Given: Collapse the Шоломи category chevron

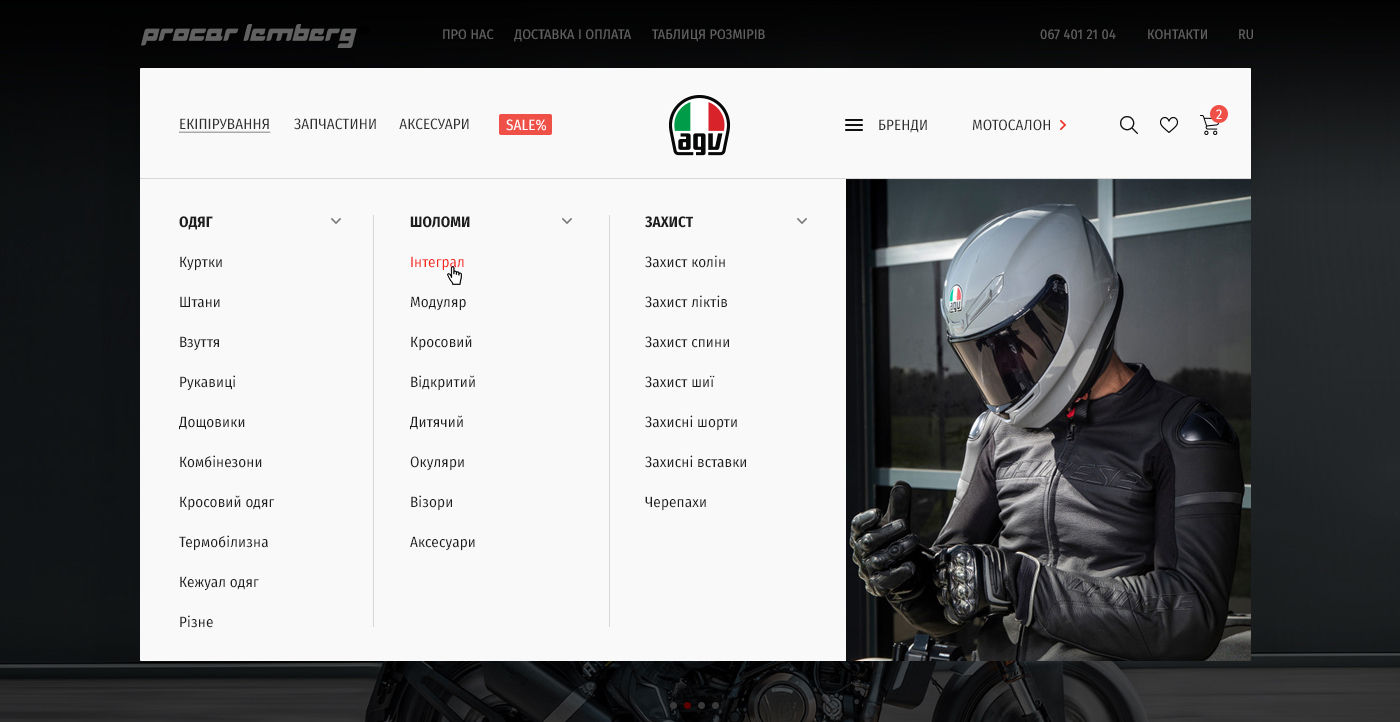Looking at the screenshot, I should point(567,221).
